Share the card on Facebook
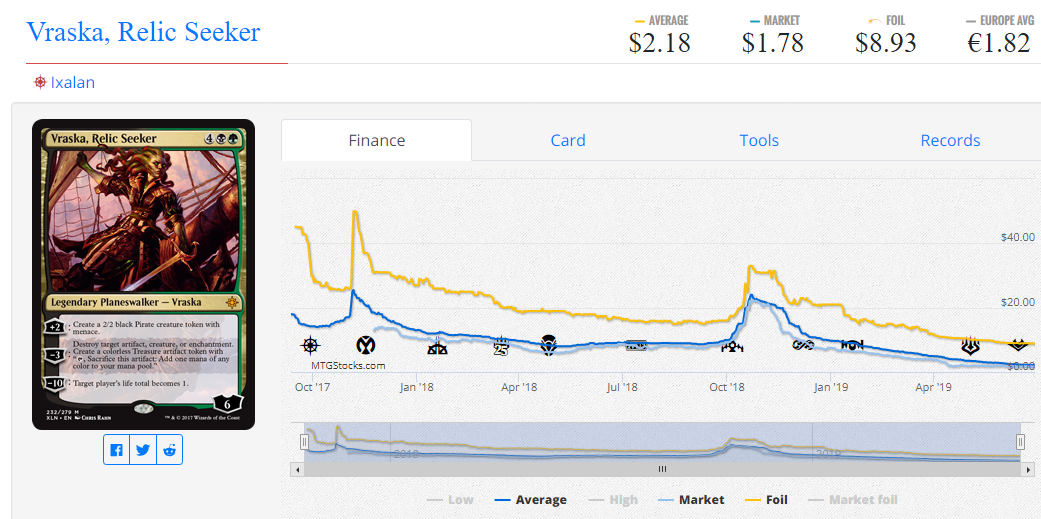The width and height of the screenshot is (1041, 519). [116, 450]
